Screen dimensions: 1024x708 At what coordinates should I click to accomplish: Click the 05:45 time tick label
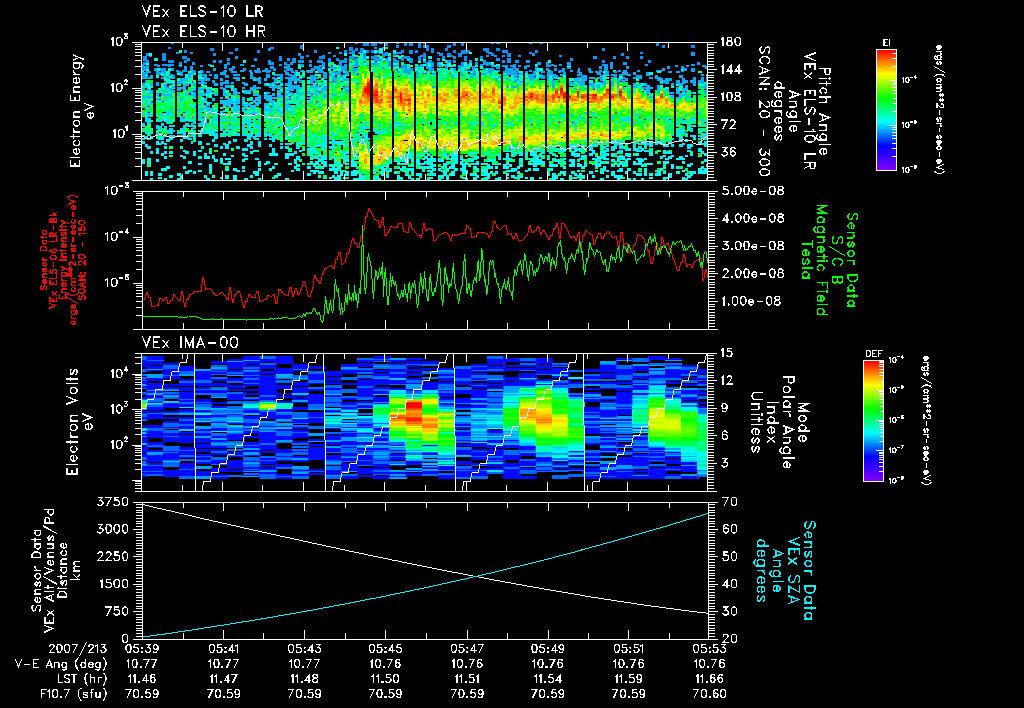[385, 649]
